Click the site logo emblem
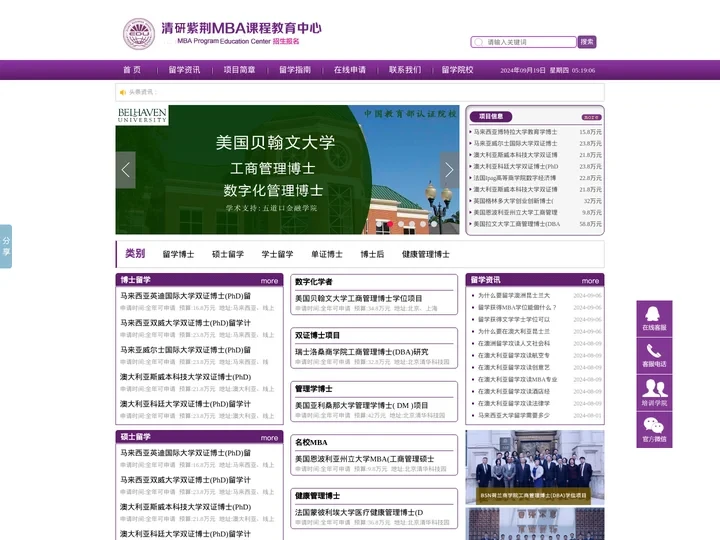Viewport: 720px width, 540px height. coord(139,34)
